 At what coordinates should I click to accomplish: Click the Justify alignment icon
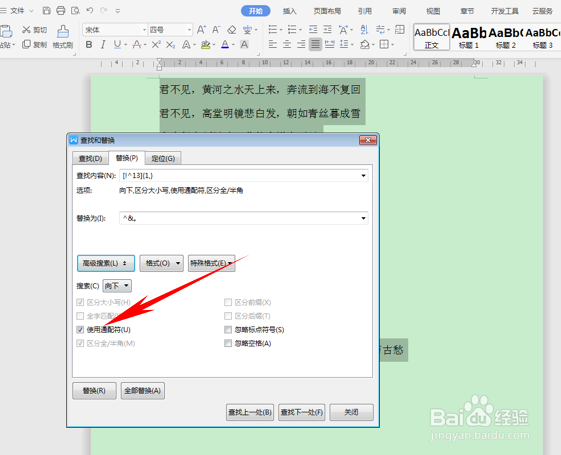pyautogui.click(x=315, y=45)
